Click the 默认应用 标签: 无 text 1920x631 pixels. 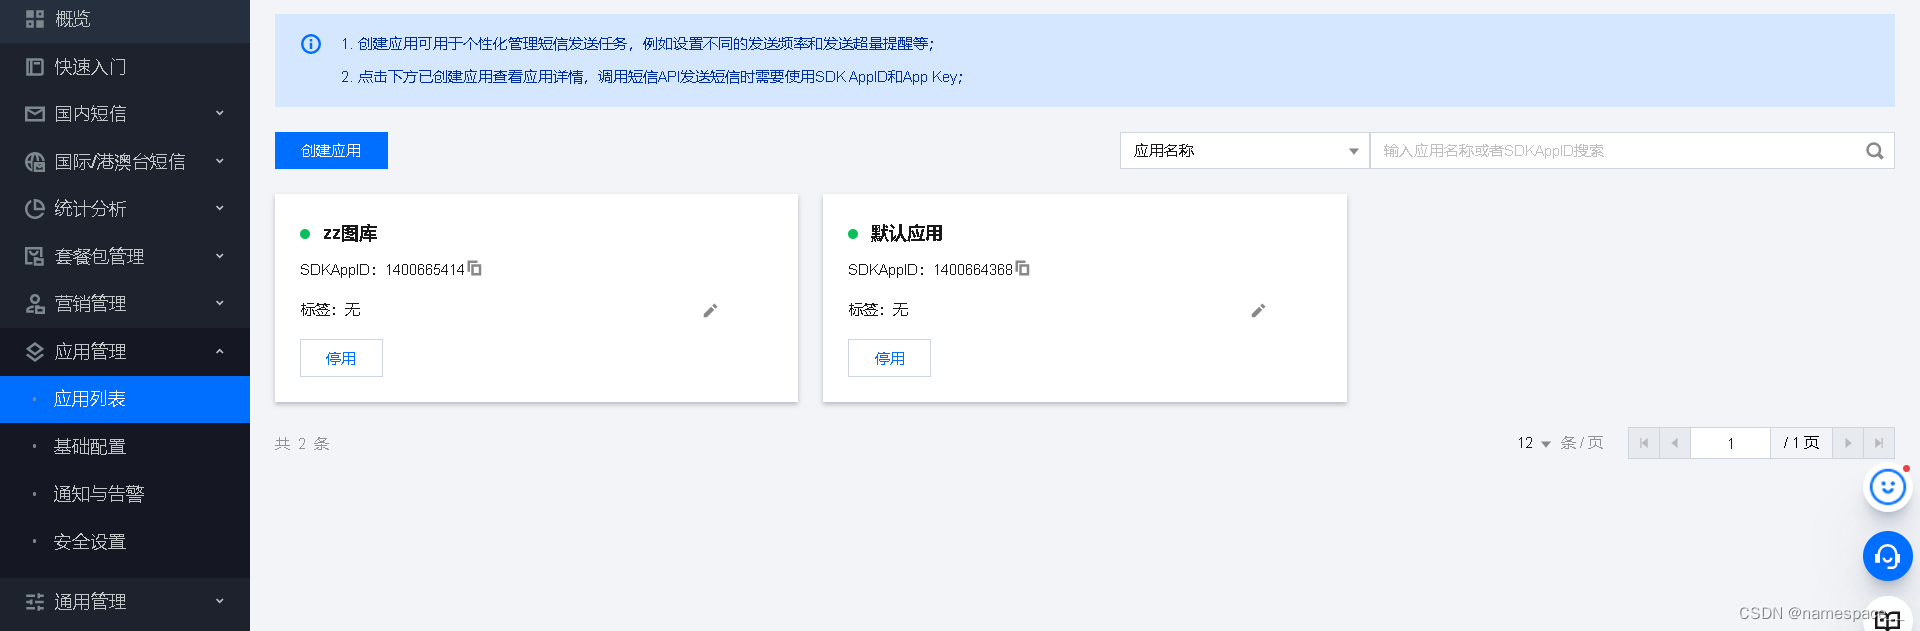pos(878,310)
